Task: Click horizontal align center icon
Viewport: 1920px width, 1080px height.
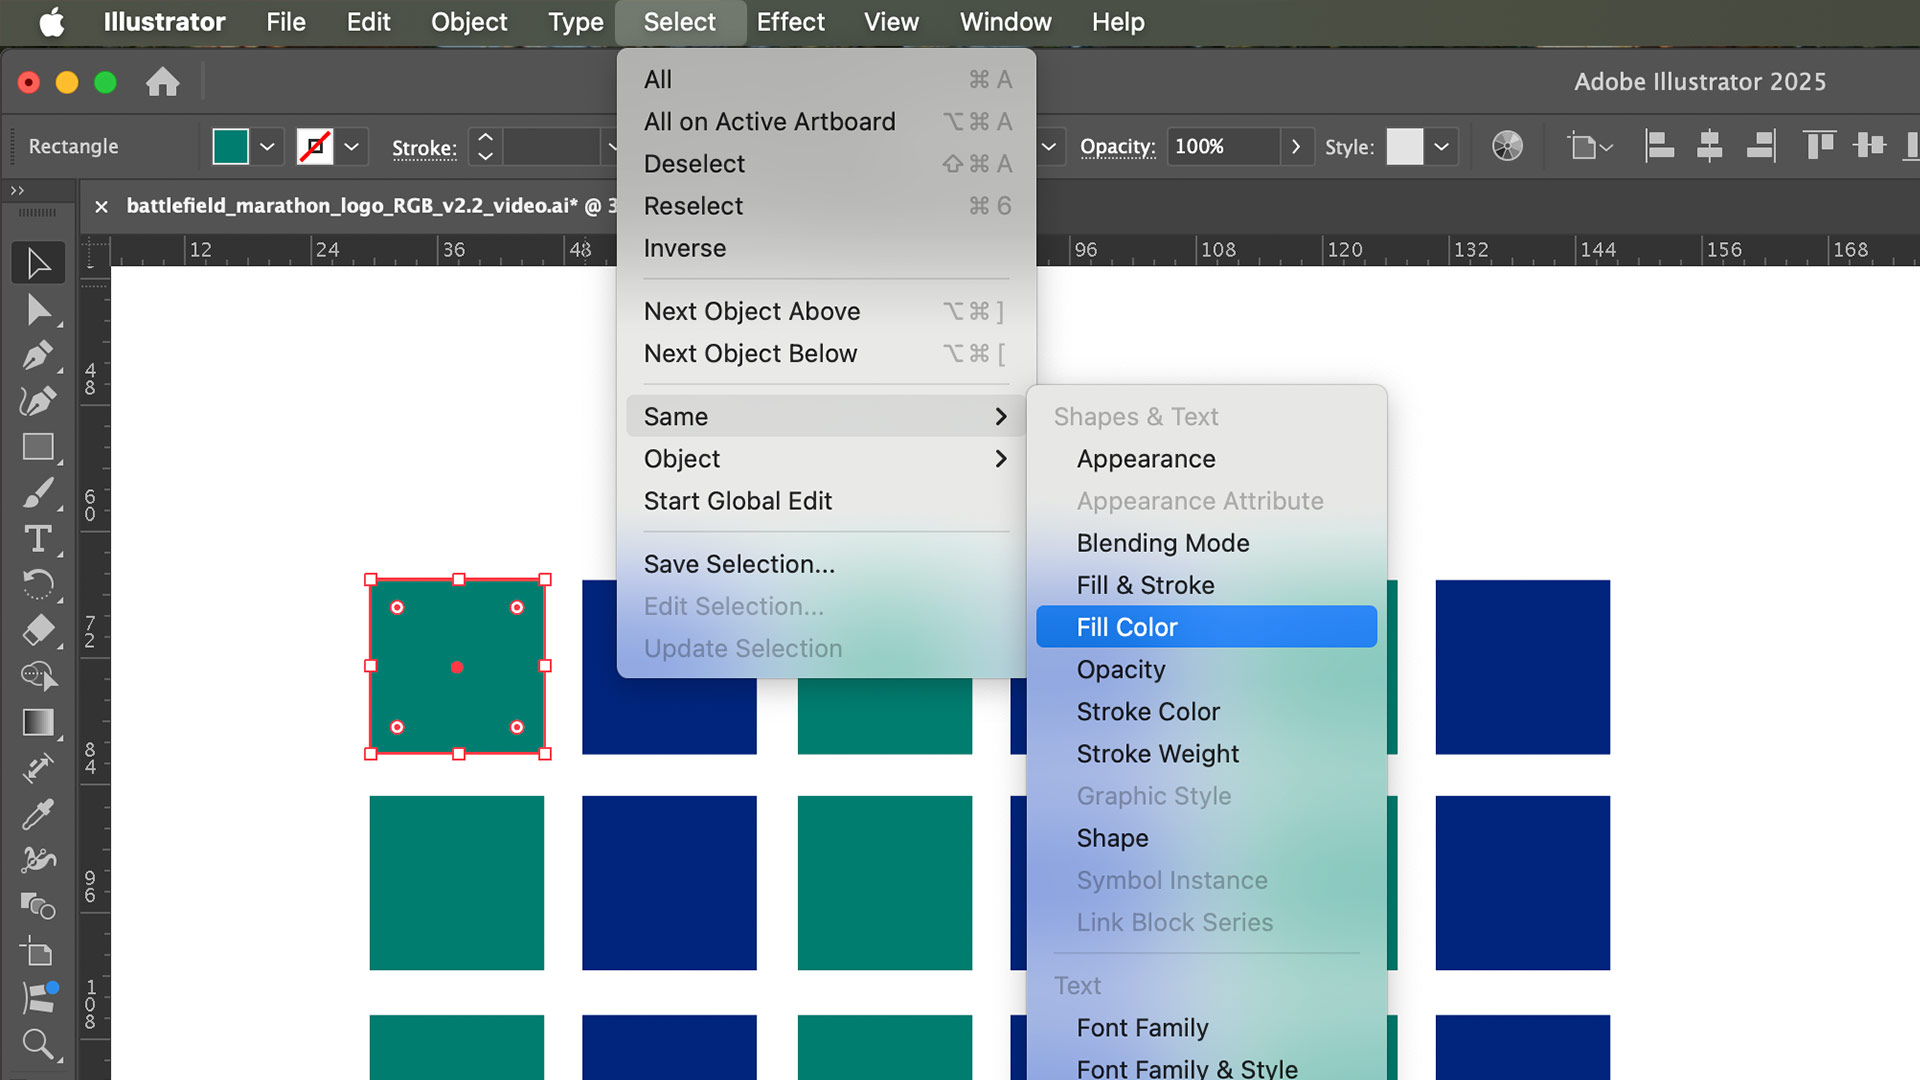Action: click(1709, 146)
